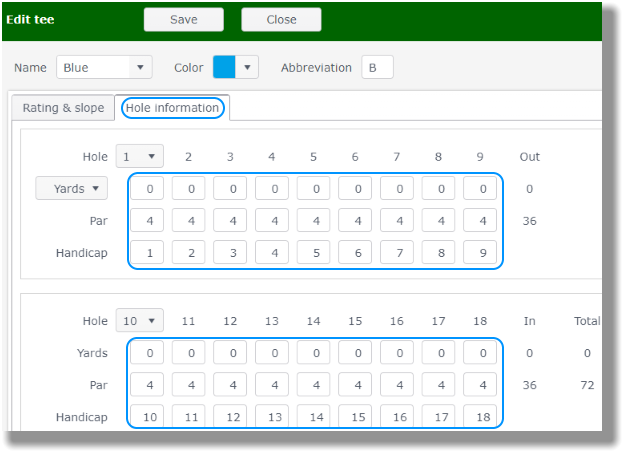This screenshot has height=453, width=624.
Task: Click the Out column header
Action: [x=529, y=156]
